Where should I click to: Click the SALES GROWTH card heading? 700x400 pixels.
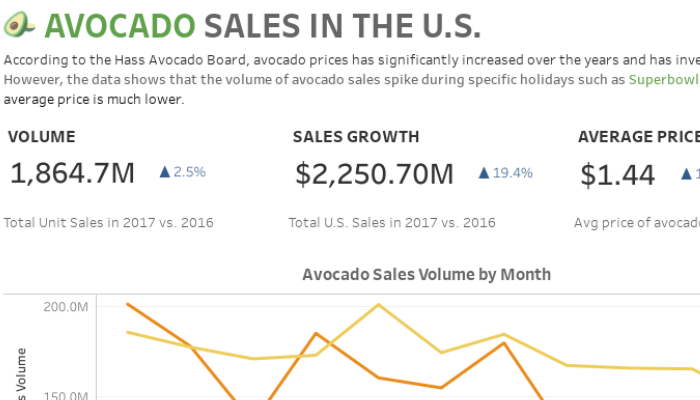[356, 137]
